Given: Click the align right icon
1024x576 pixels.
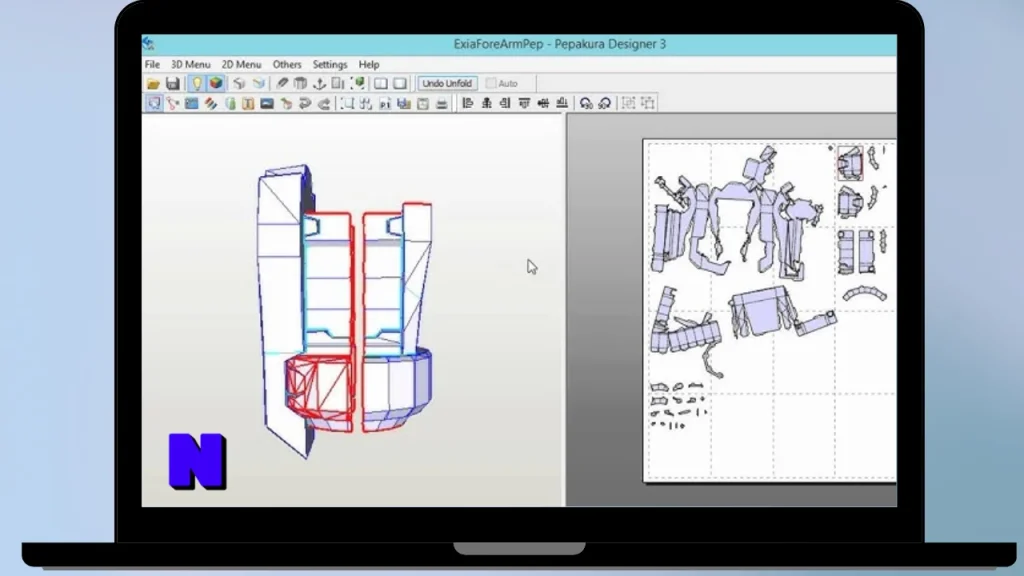Looking at the screenshot, I should coord(505,103).
